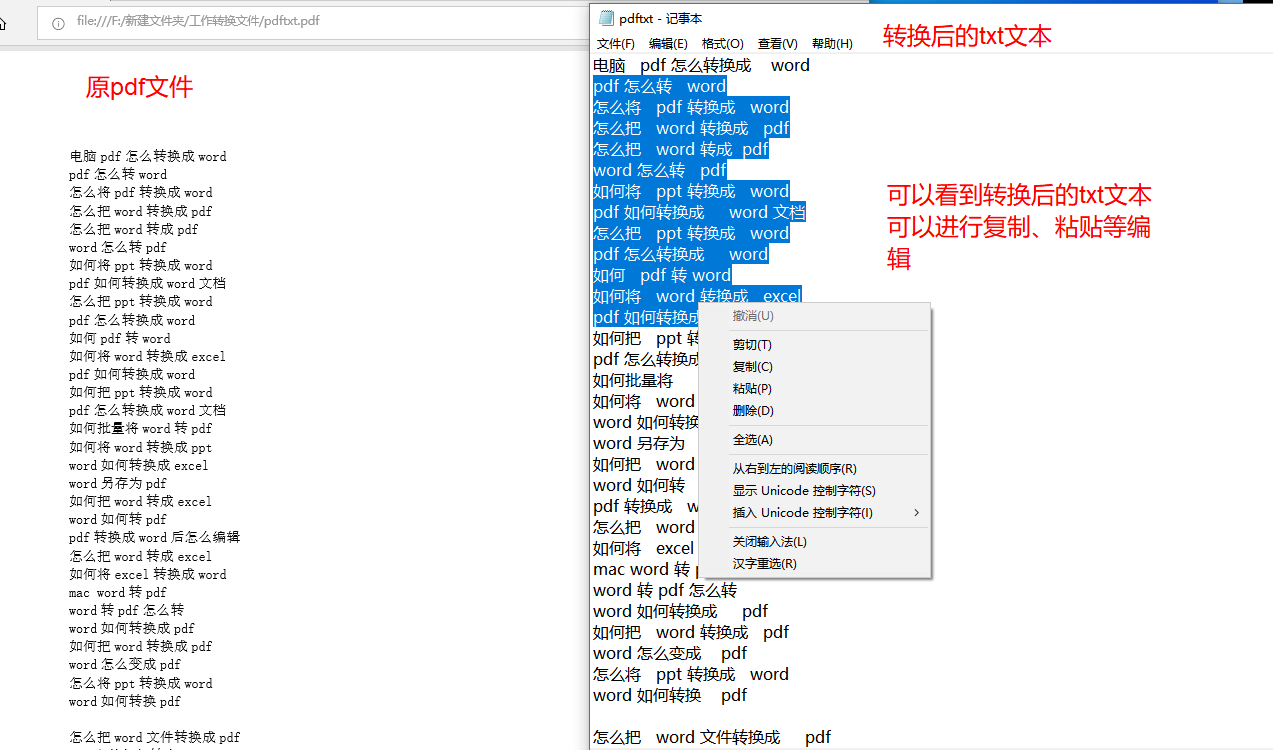Click PDF line word 怎么变成 pdf
1273x750 pixels.
[x=125, y=664]
